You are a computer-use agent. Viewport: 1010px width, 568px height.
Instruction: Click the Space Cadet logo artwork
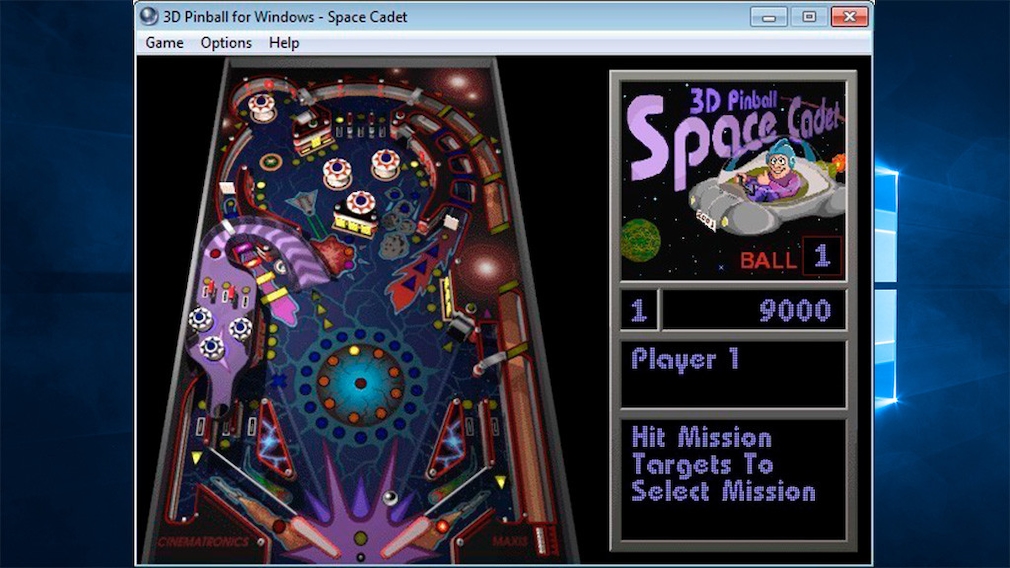tap(733, 180)
